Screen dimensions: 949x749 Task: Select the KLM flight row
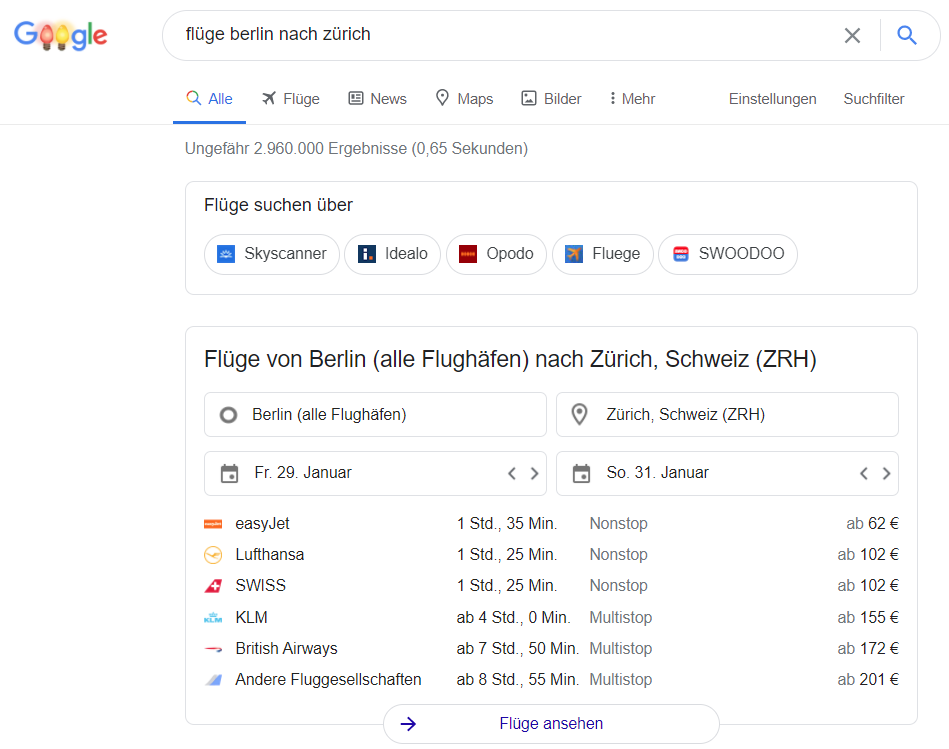(551, 617)
